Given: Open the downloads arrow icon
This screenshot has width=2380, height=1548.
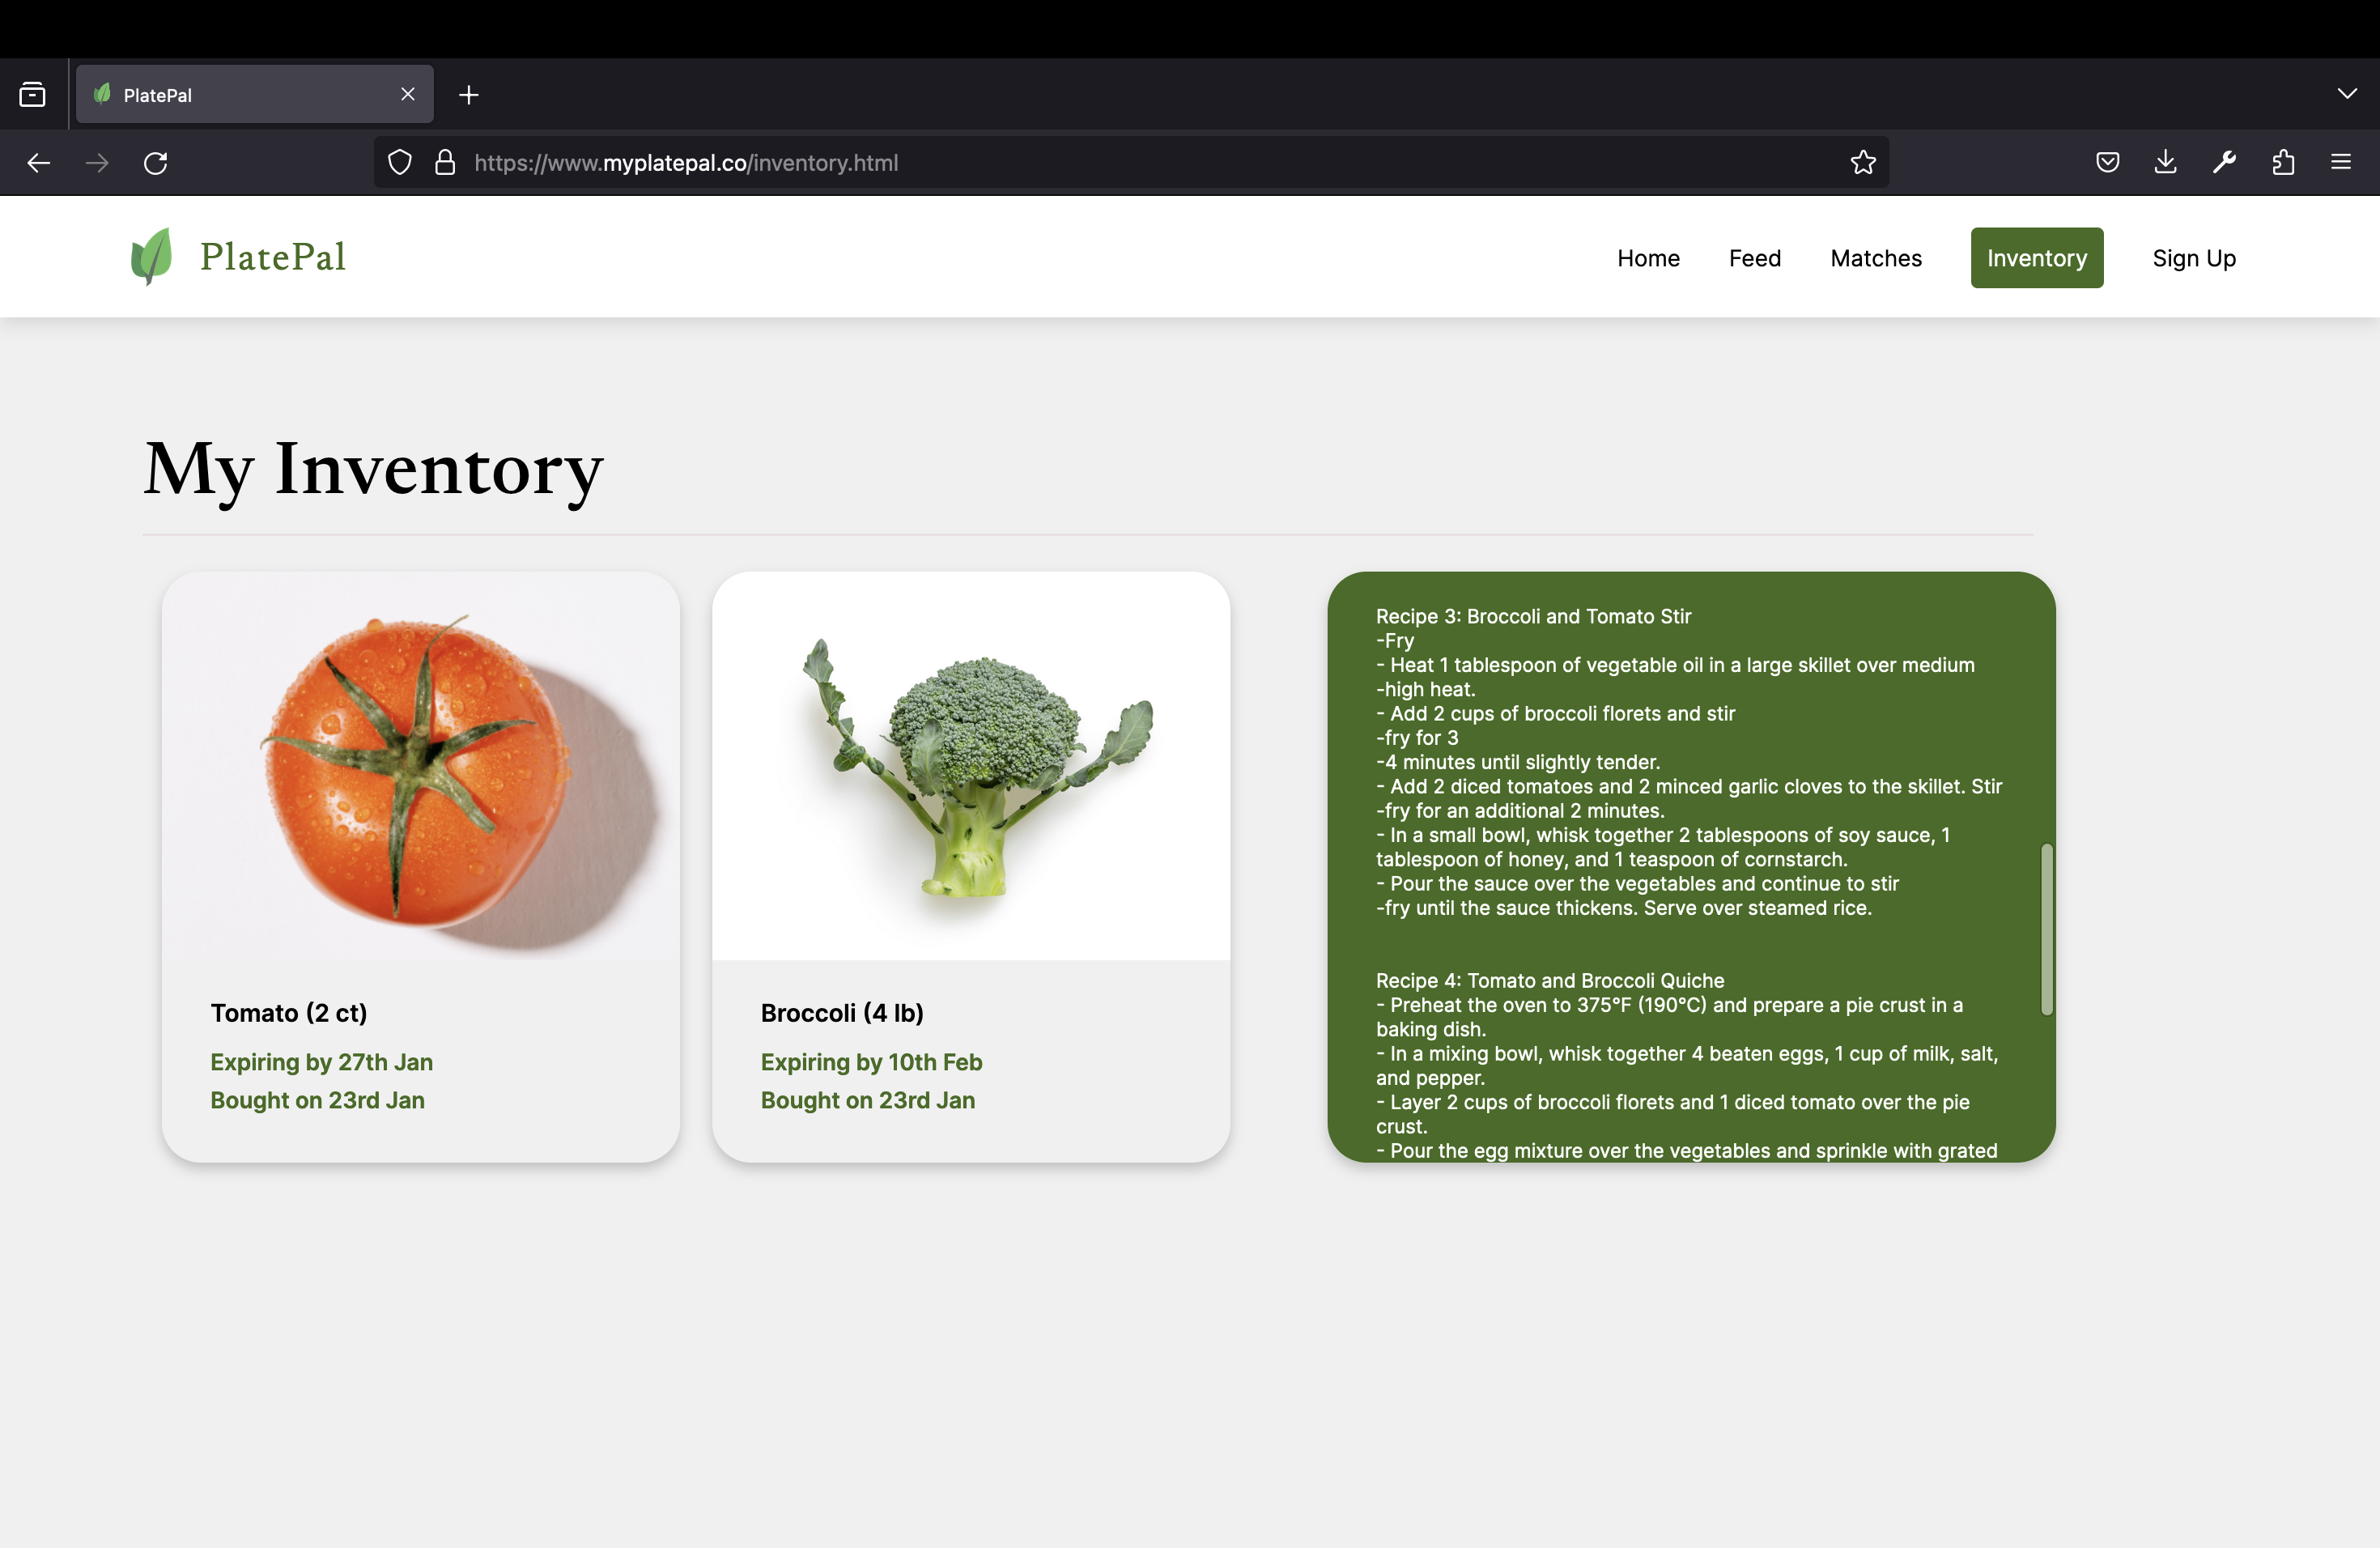Looking at the screenshot, I should pyautogui.click(x=2165, y=162).
